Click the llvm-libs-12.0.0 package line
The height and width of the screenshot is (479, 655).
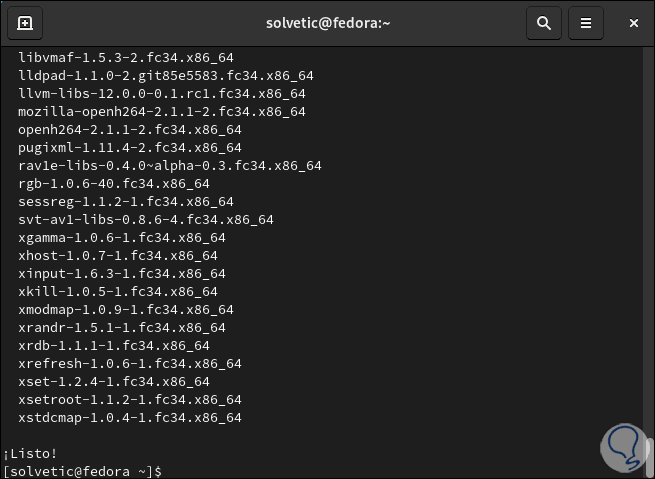coord(161,93)
